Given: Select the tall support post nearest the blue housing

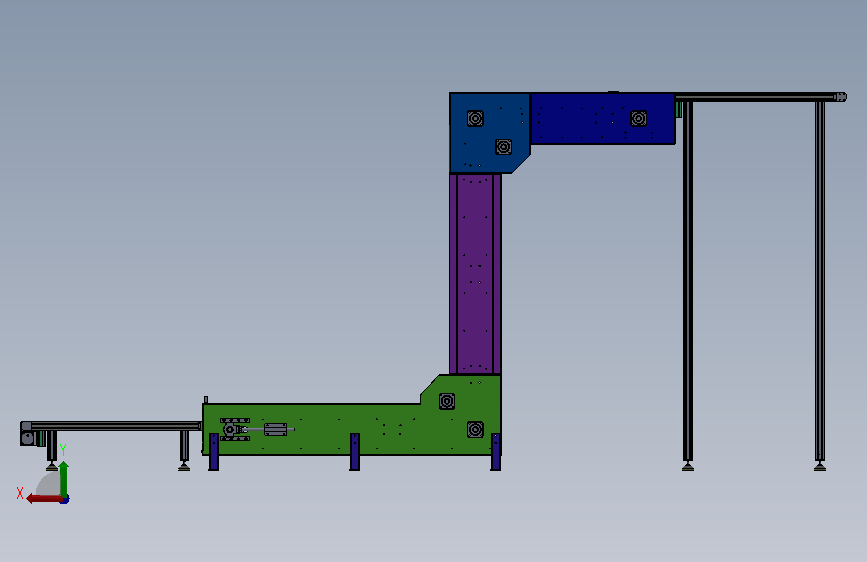Looking at the screenshot, I should tap(688, 281).
